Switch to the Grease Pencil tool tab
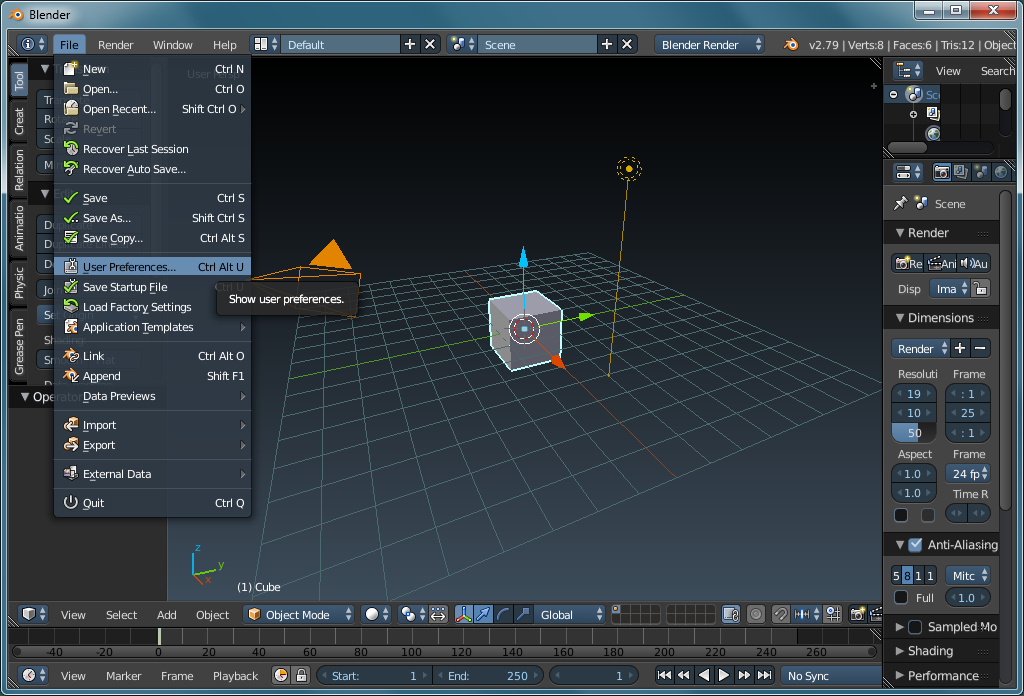 click(19, 347)
